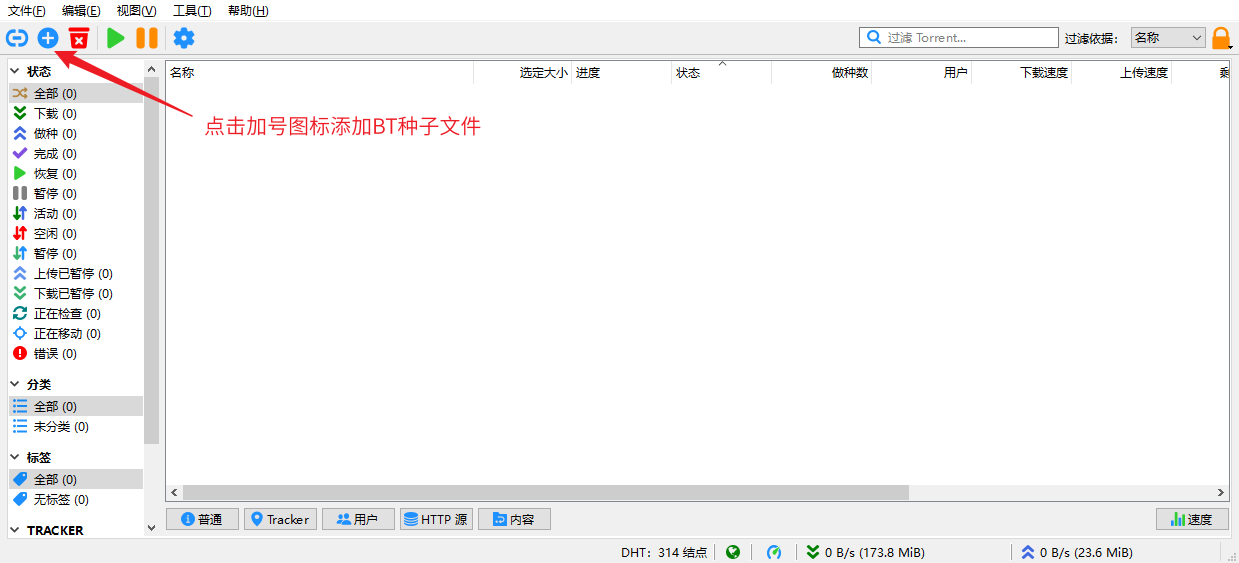Click the red delete torrent icon
Image resolution: width=1239 pixels, height=563 pixels.
[x=79, y=38]
